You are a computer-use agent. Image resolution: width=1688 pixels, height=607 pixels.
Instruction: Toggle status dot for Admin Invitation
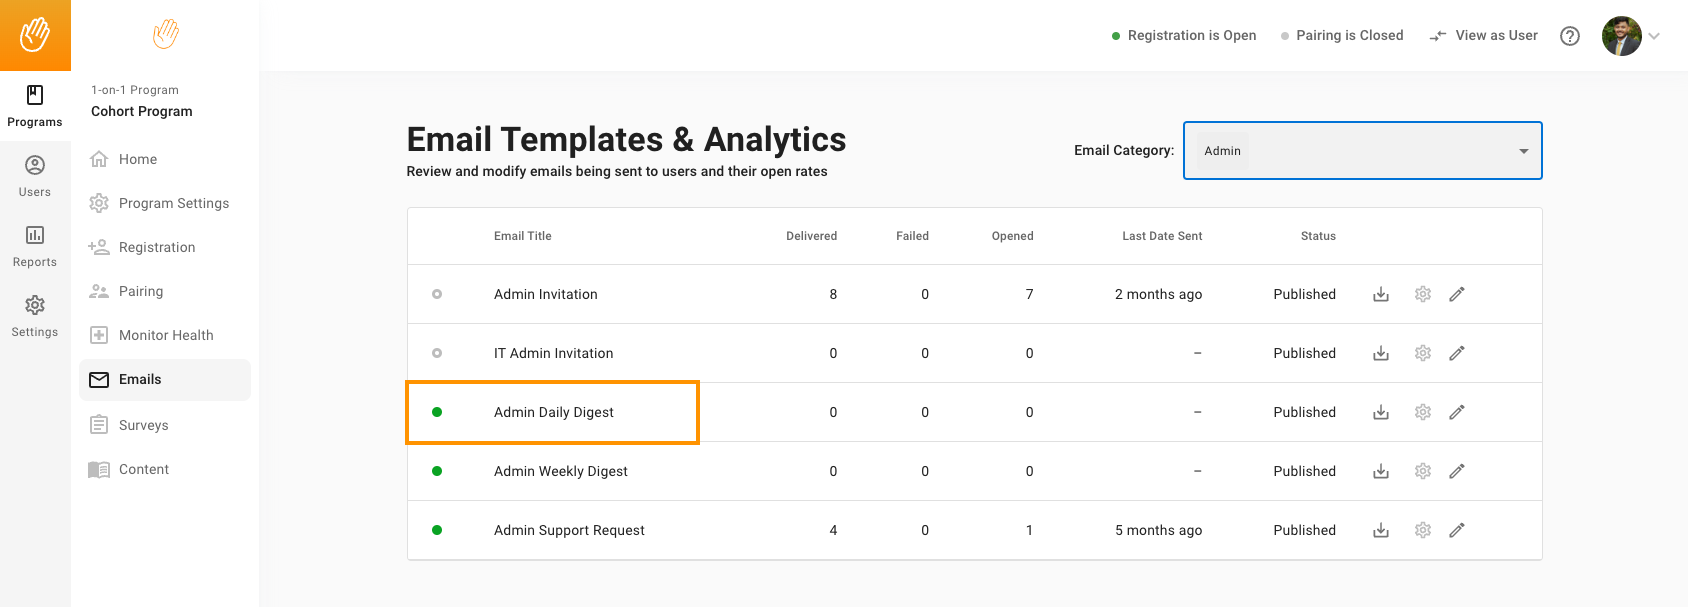(x=437, y=294)
